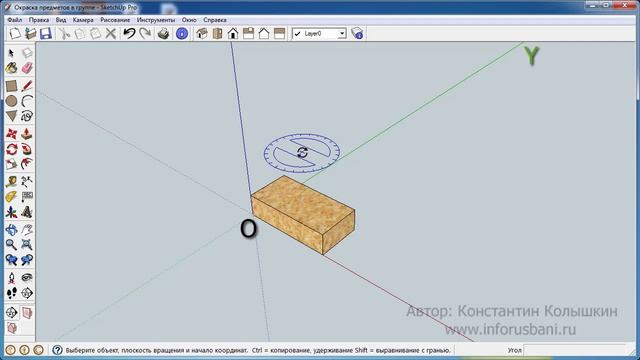Open Model Info blue icon
The width and height of the screenshot is (640, 360).
(x=182, y=33)
